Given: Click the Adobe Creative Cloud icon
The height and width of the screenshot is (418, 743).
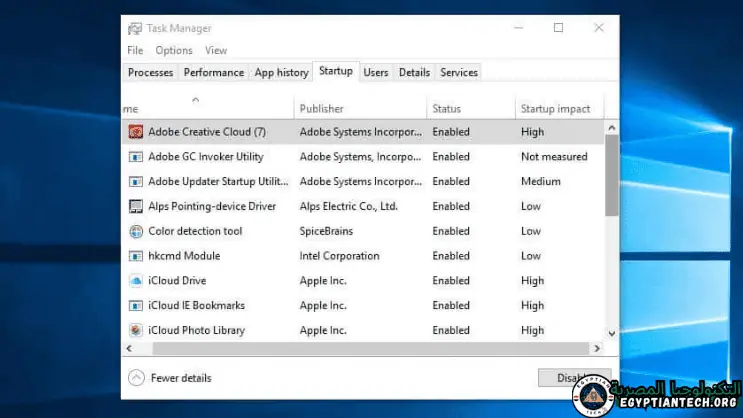Looking at the screenshot, I should [x=136, y=131].
